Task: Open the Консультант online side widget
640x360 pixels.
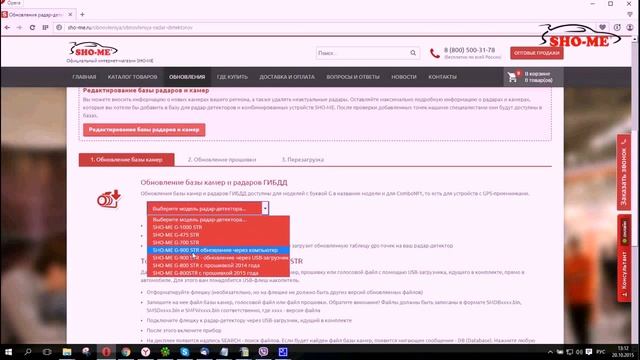Action: click(x=624, y=258)
